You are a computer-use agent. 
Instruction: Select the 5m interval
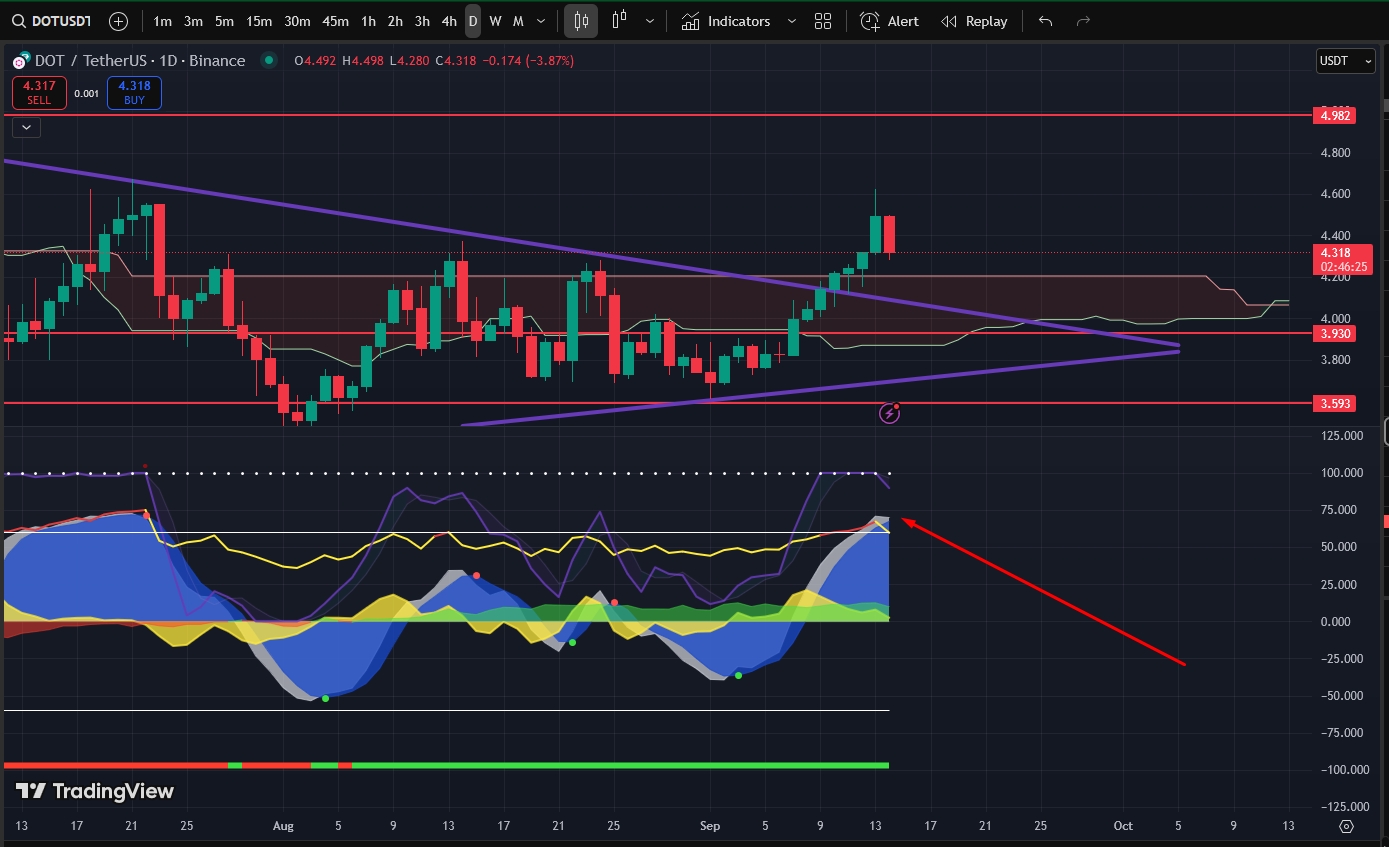pos(224,21)
